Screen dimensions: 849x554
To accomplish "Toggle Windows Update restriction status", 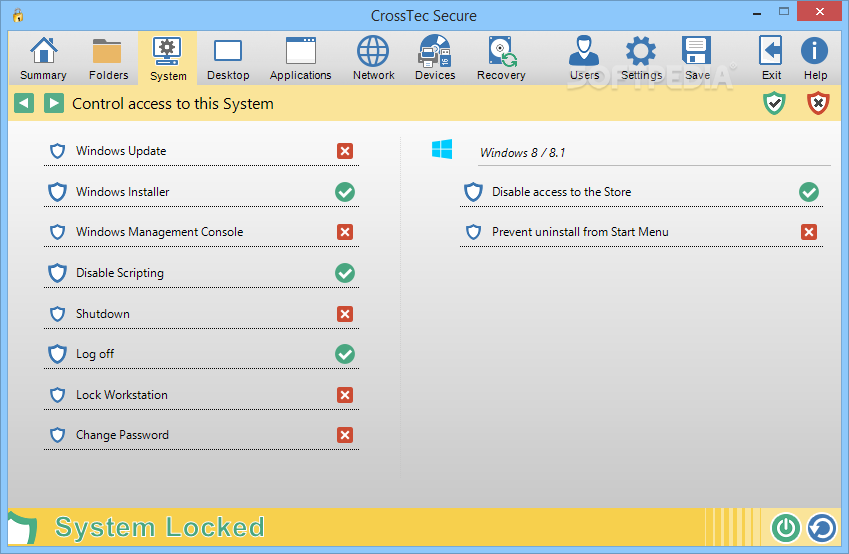I will pos(345,151).
